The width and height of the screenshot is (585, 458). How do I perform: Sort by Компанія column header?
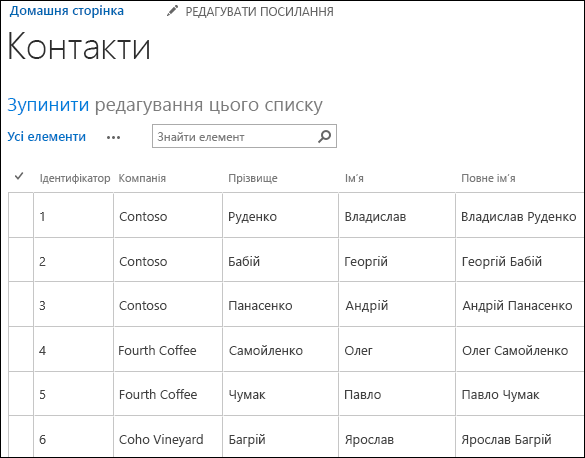pyautogui.click(x=142, y=178)
